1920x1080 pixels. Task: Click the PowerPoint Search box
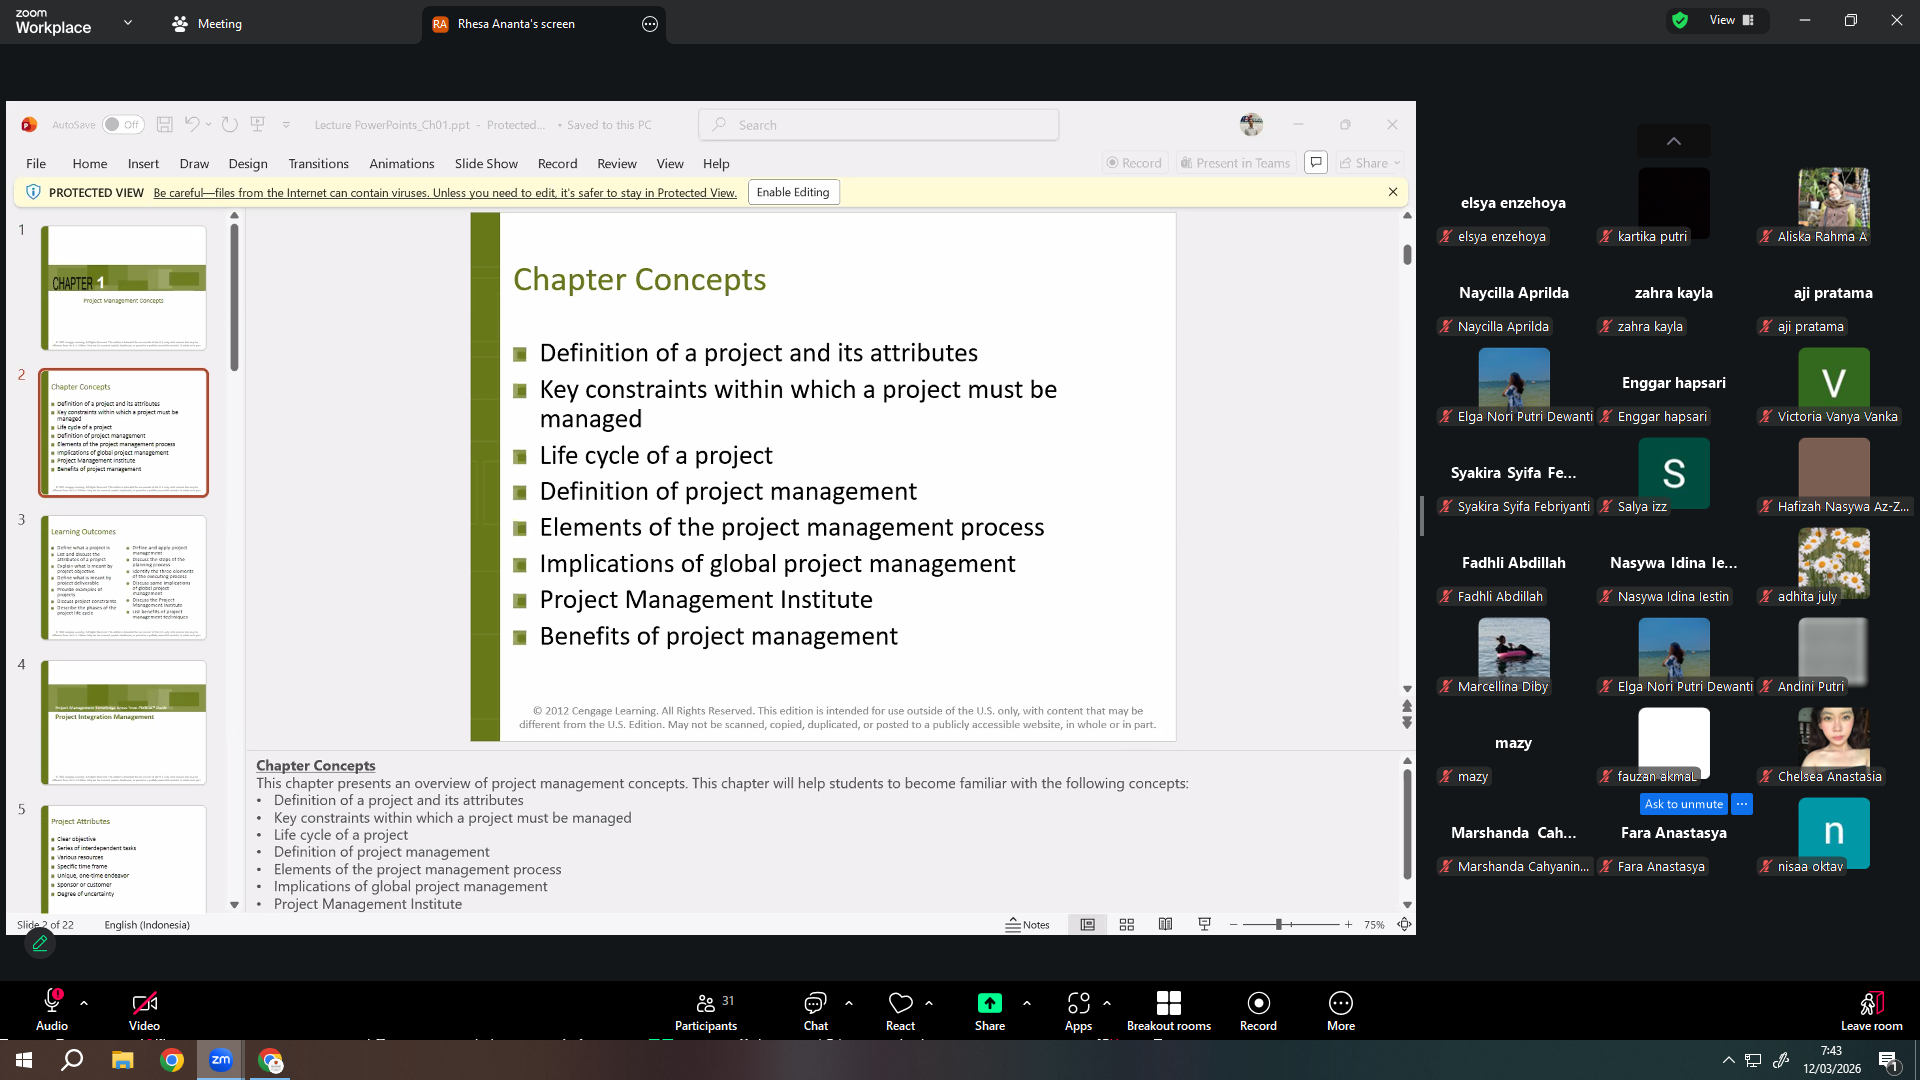click(879, 125)
